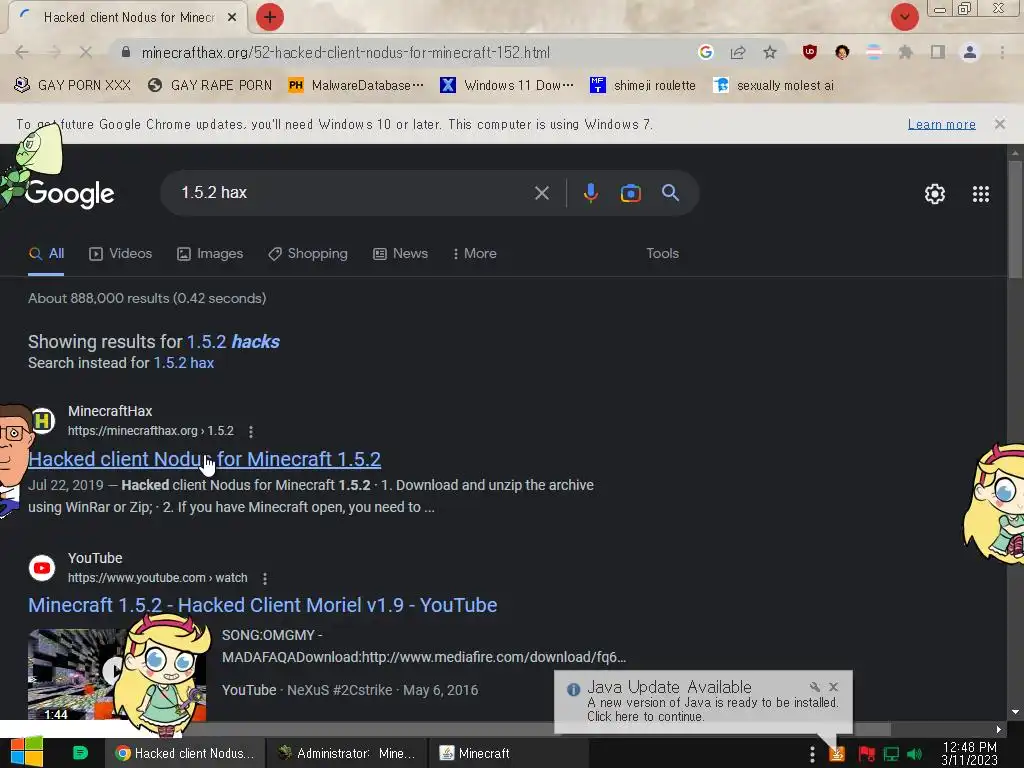Toggle the browser side panel
1024x768 pixels.
(938, 52)
